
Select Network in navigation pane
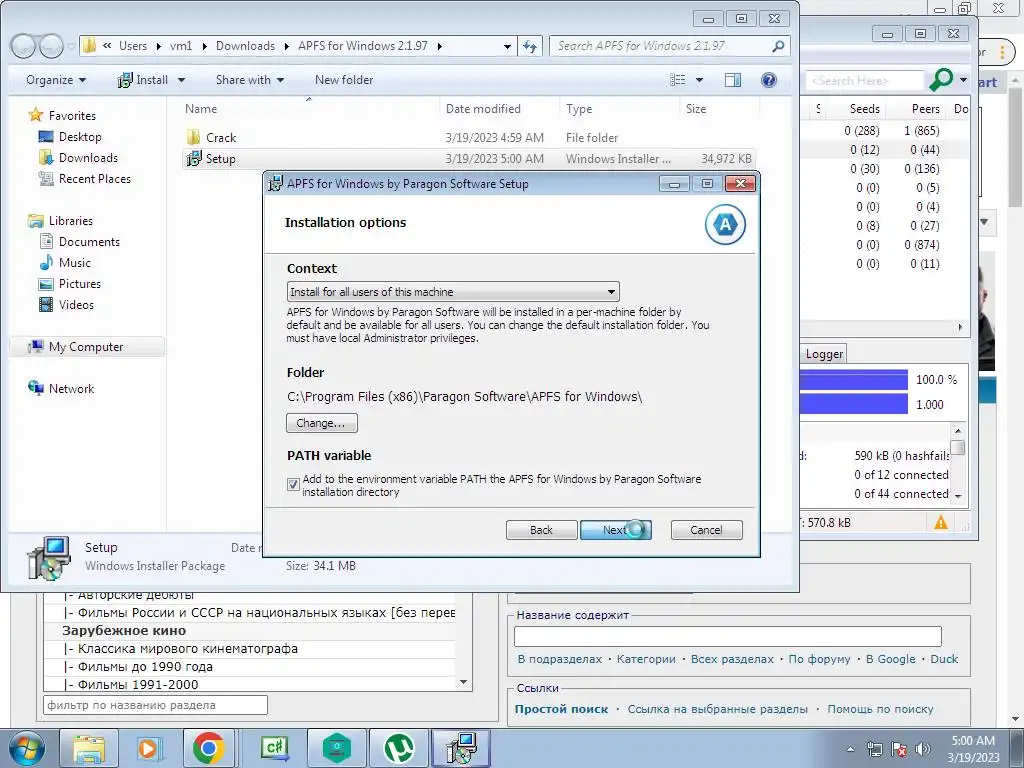(71, 389)
